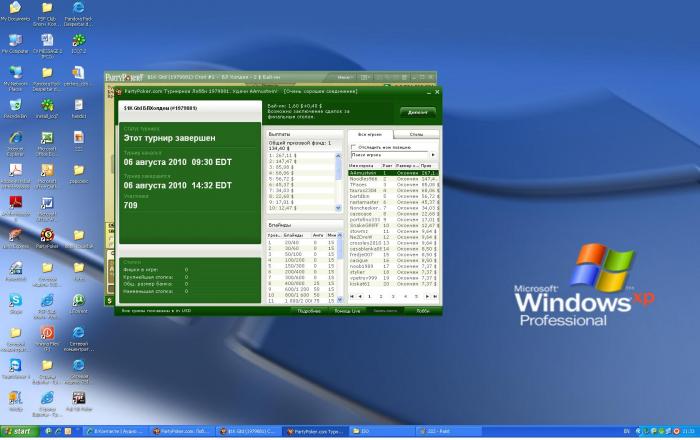This screenshot has width=700, height=440.
Task: Select payout row '1: 267,11 $'
Action: coord(300,155)
